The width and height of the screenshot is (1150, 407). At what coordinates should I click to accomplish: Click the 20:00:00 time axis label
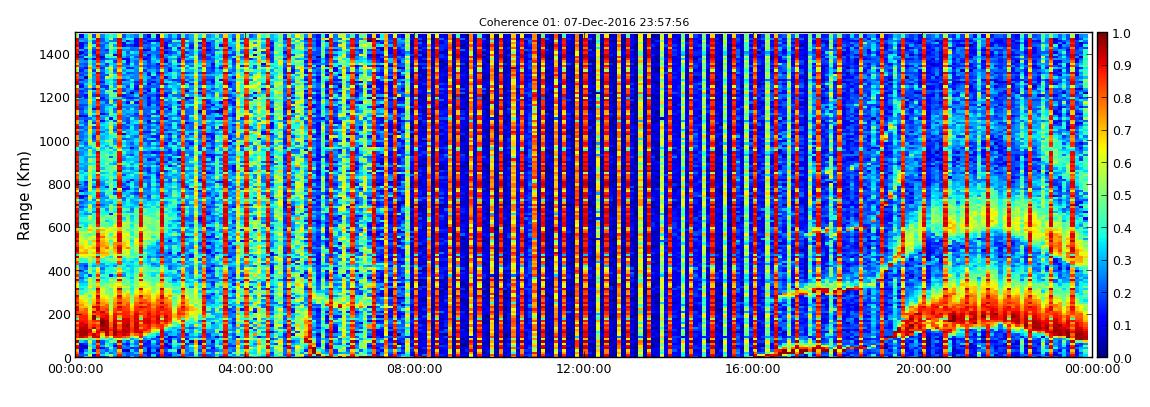pyautogui.click(x=922, y=369)
